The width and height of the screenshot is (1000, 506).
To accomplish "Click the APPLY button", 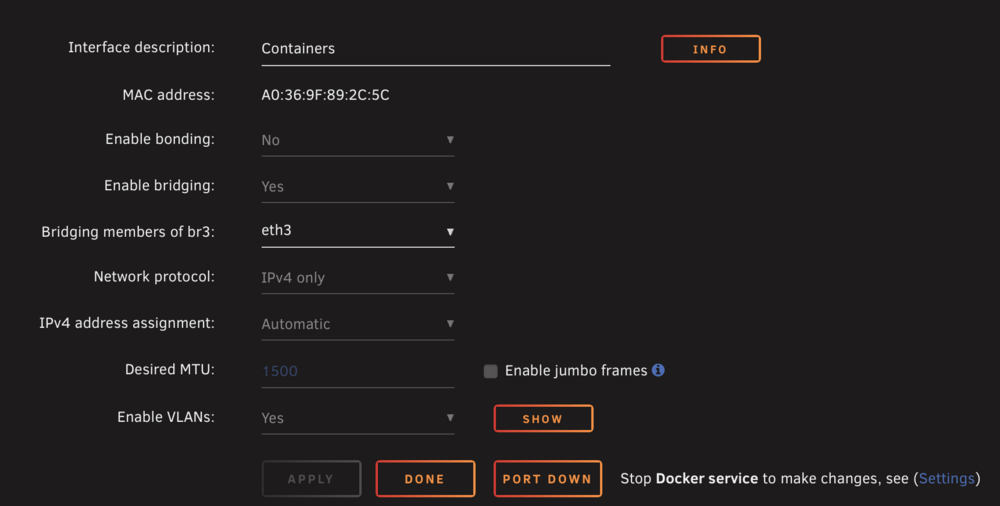I will (x=311, y=479).
